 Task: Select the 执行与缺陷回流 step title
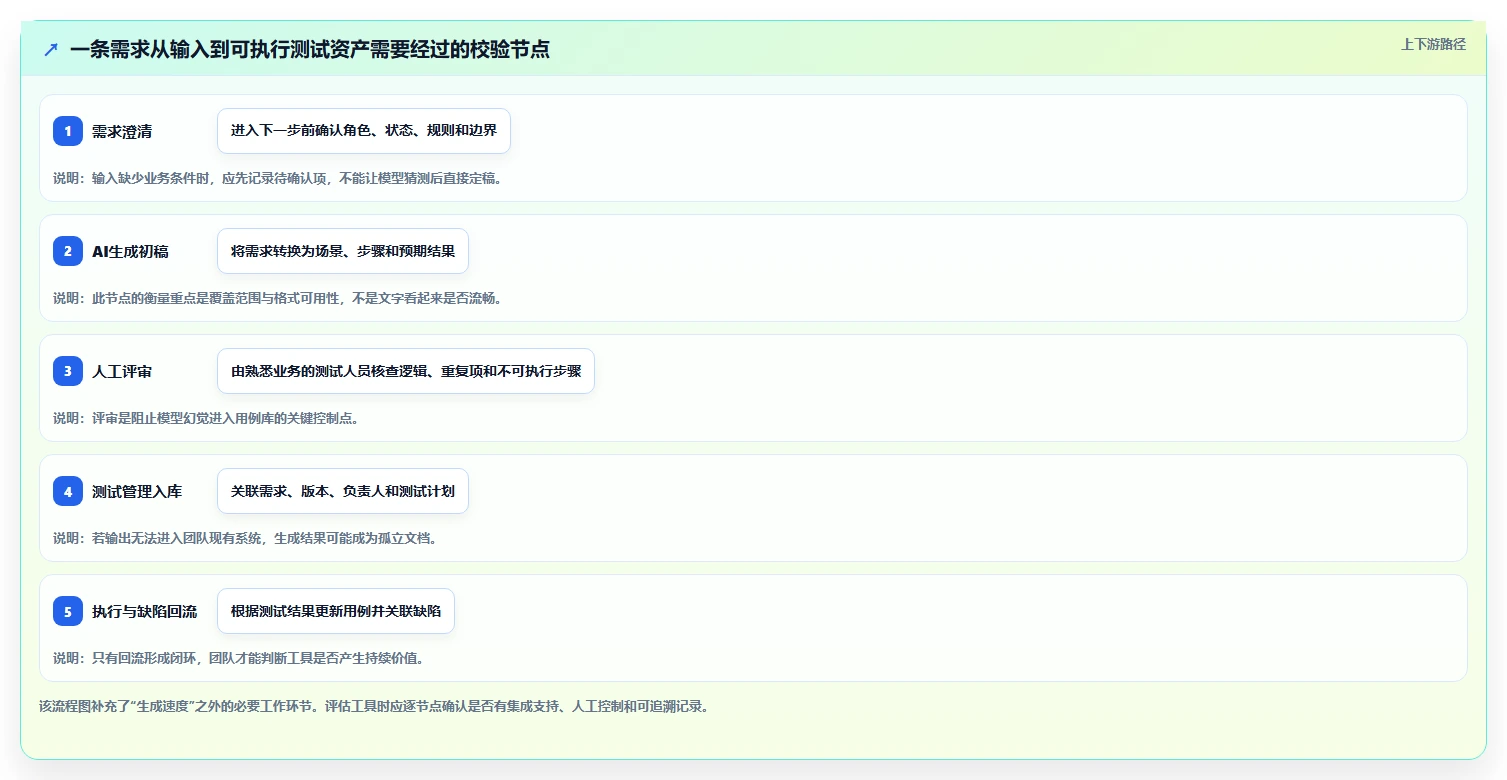[x=145, y=612]
